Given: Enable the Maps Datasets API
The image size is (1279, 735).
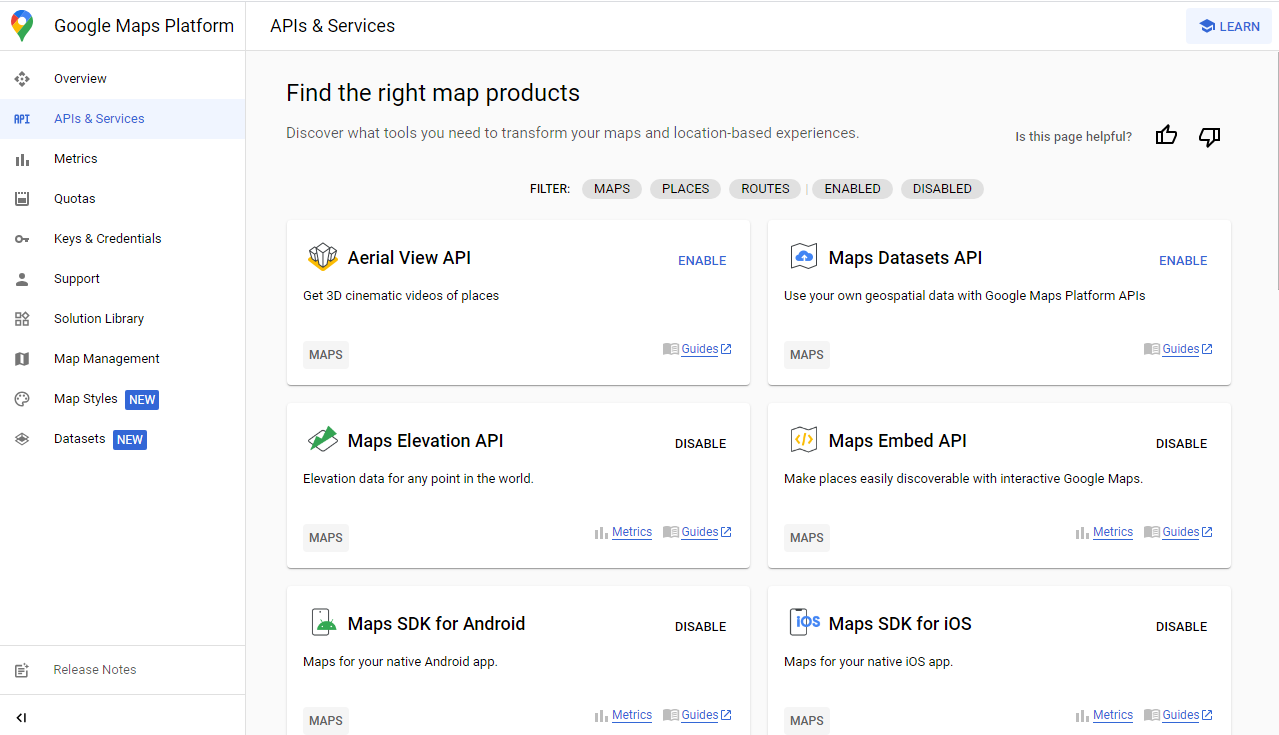Looking at the screenshot, I should pyautogui.click(x=1183, y=261).
